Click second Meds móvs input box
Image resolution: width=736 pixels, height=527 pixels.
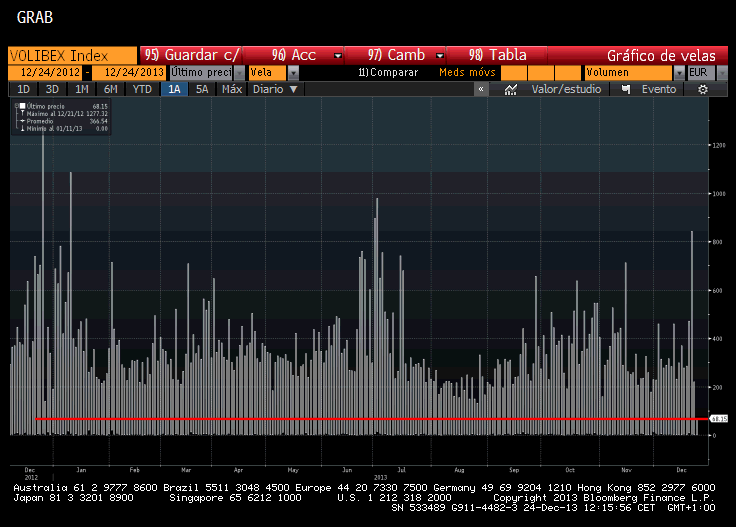pyautogui.click(x=541, y=73)
